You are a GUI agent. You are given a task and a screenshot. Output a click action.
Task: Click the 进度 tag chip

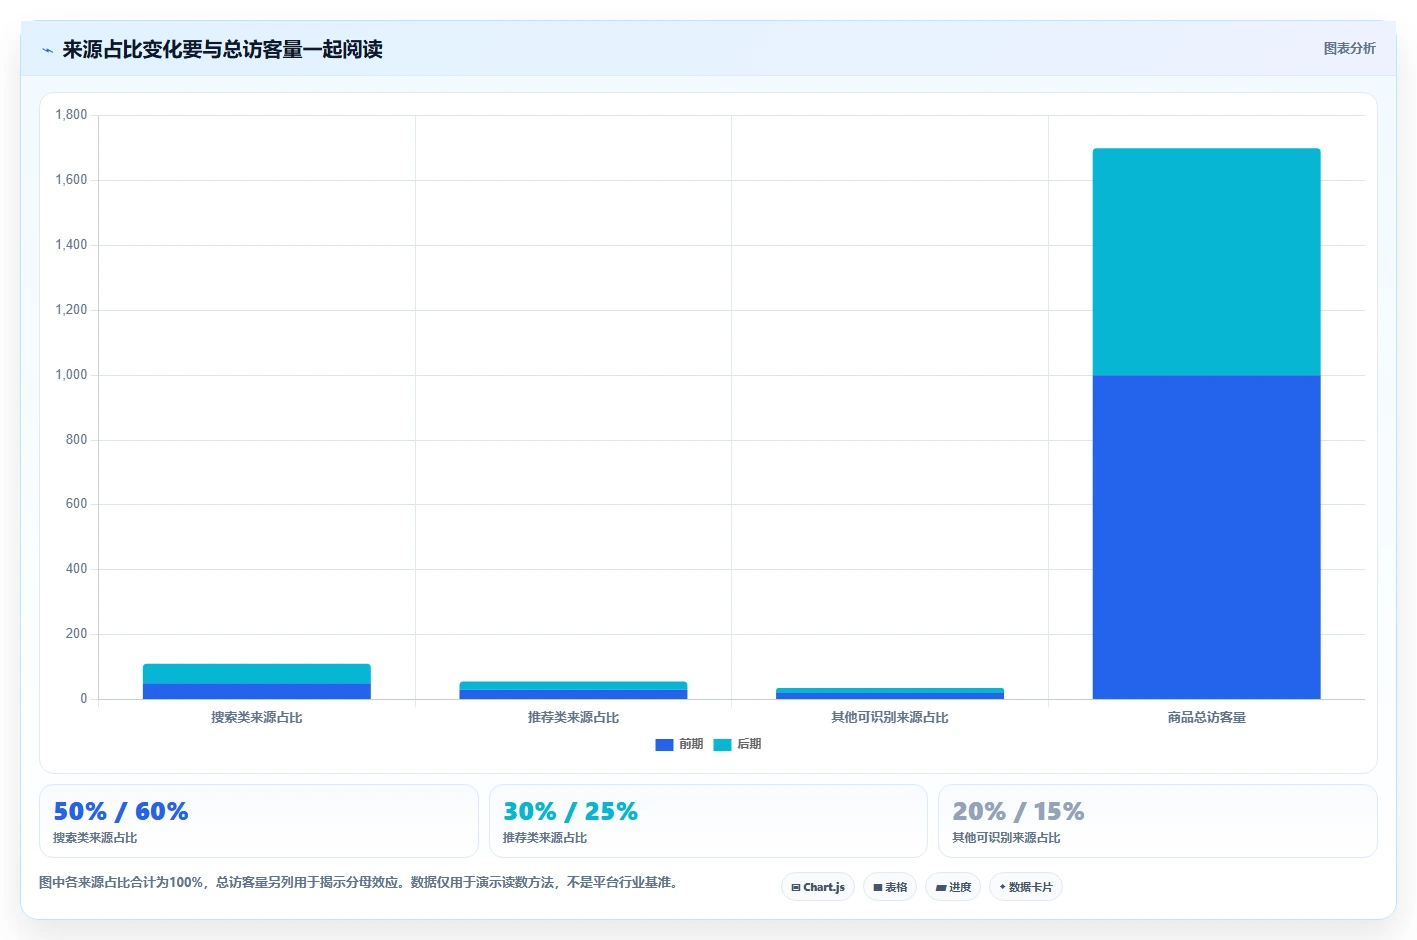click(953, 887)
